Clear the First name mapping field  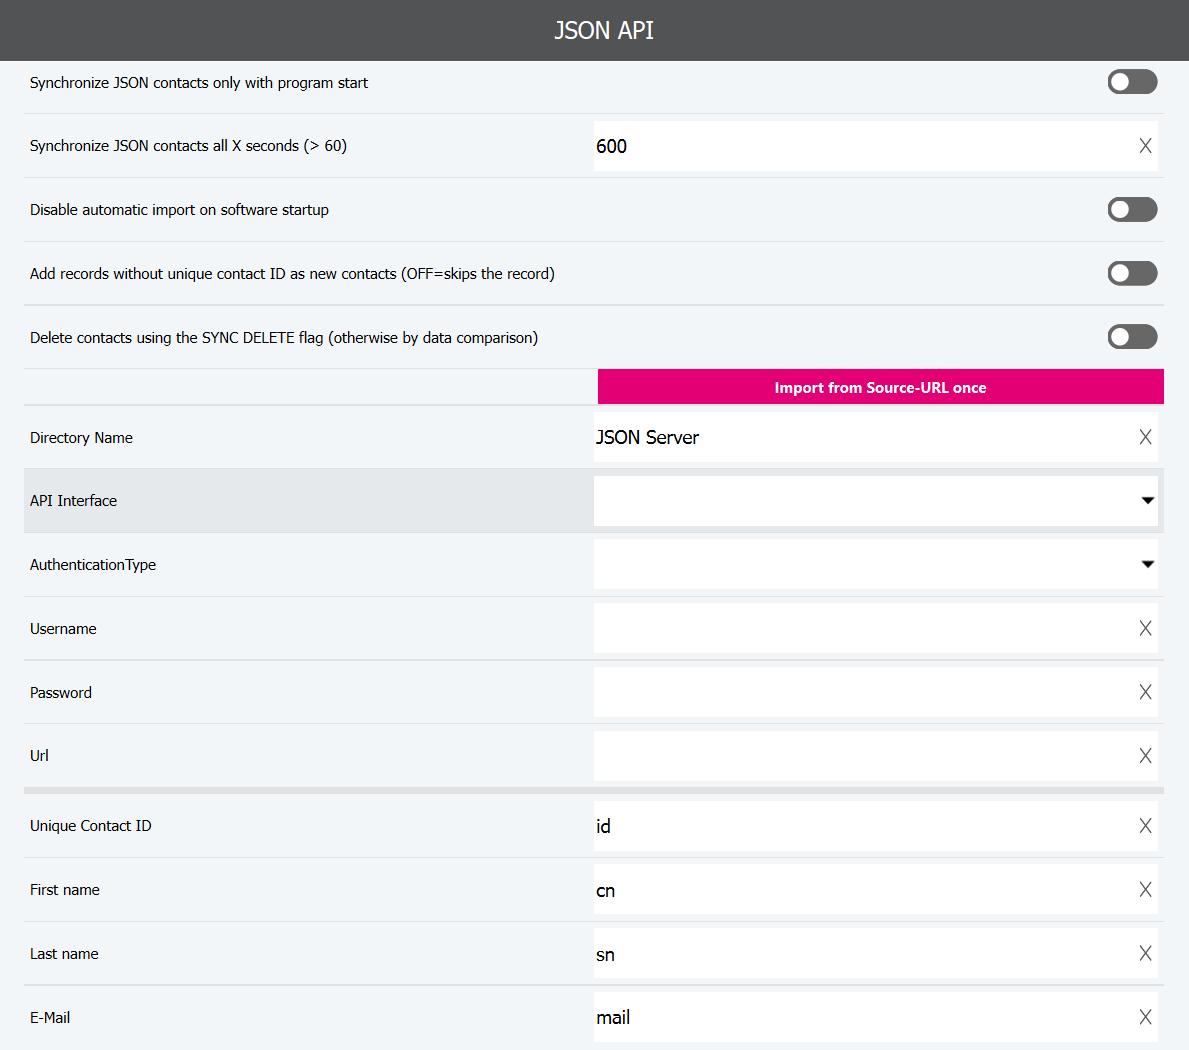click(x=1145, y=890)
